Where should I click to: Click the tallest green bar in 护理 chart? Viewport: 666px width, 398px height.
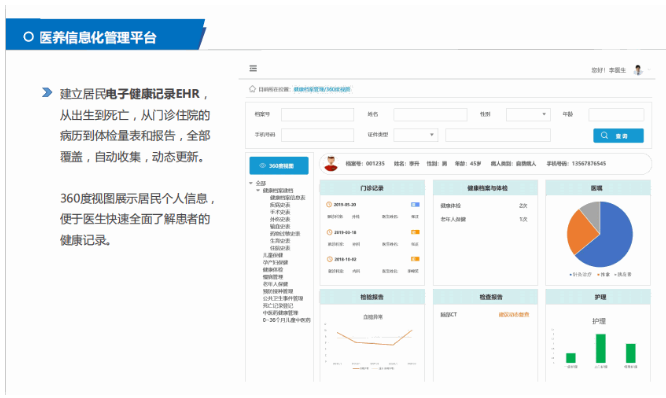tap(601, 348)
